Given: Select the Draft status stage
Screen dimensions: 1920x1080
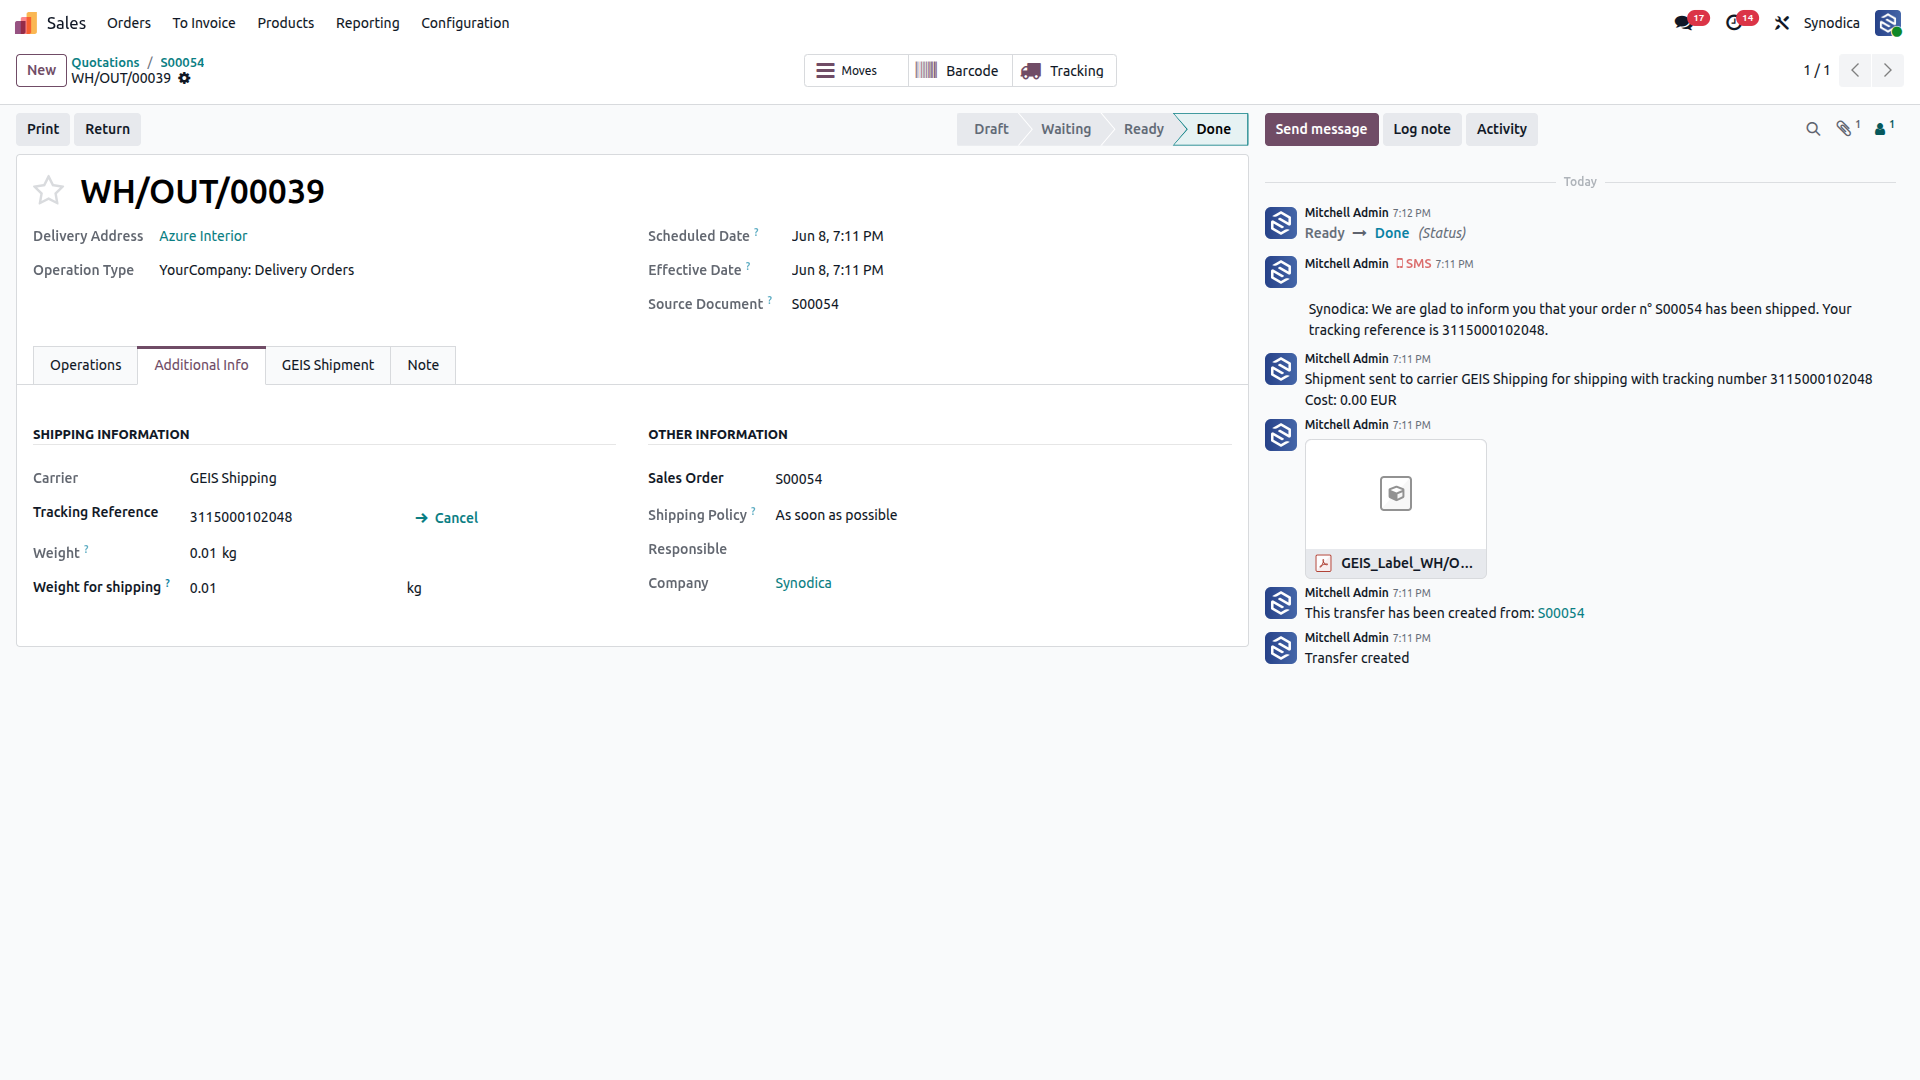Looking at the screenshot, I should point(990,129).
